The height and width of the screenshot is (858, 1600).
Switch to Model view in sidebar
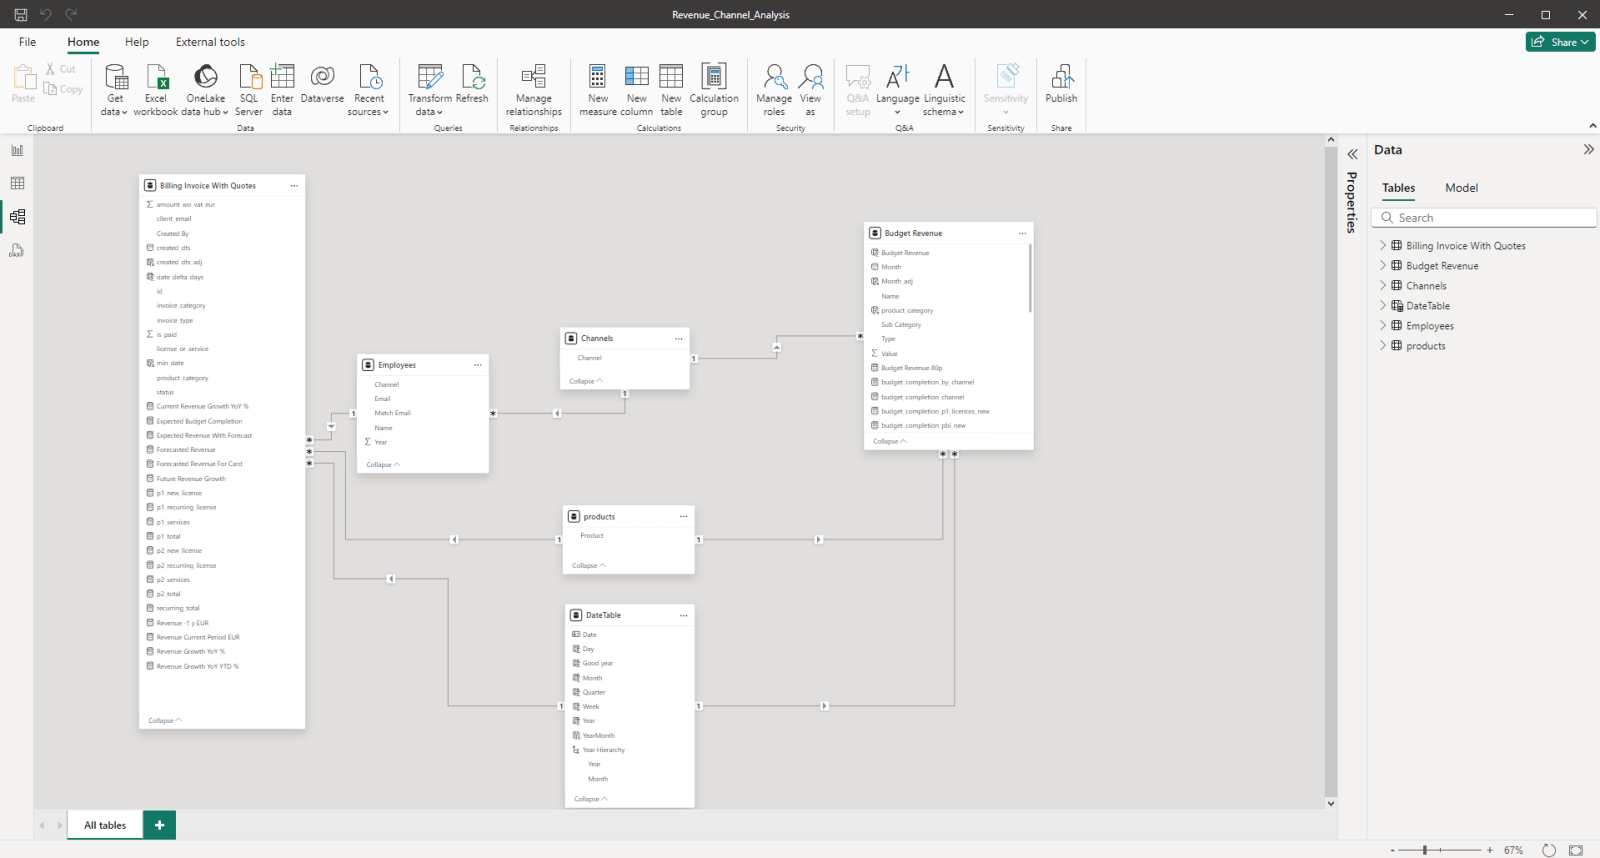(x=17, y=217)
